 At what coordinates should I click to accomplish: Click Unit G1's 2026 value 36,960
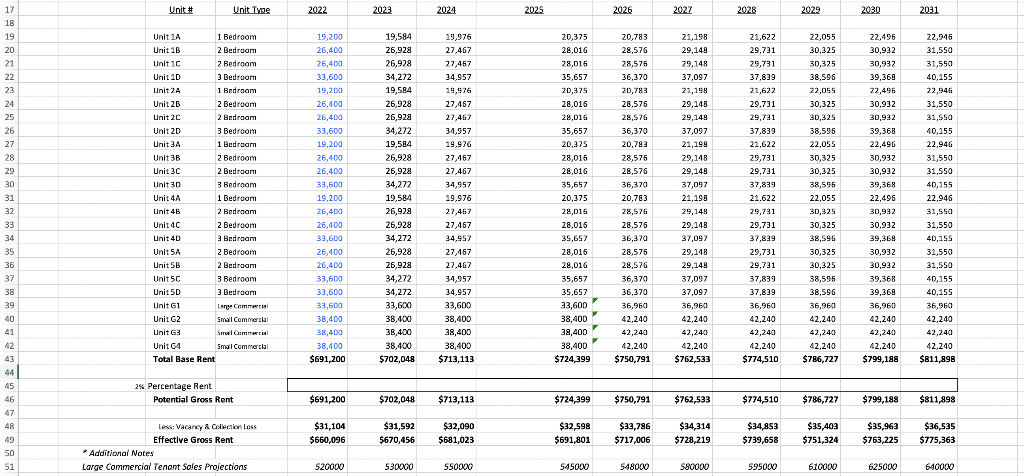pyautogui.click(x=637, y=305)
